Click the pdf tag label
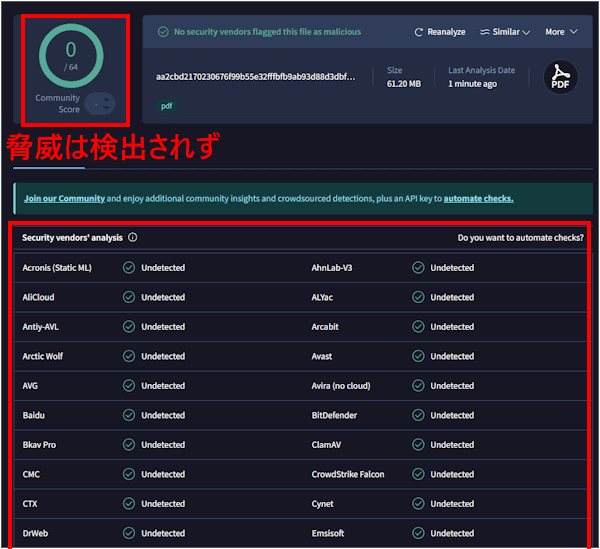This screenshot has width=600, height=549. coord(166,106)
